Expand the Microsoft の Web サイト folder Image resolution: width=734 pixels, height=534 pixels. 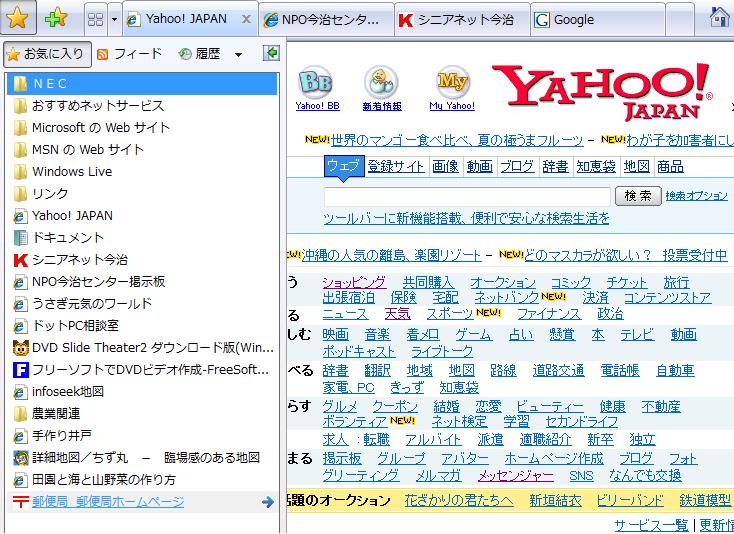[142, 128]
